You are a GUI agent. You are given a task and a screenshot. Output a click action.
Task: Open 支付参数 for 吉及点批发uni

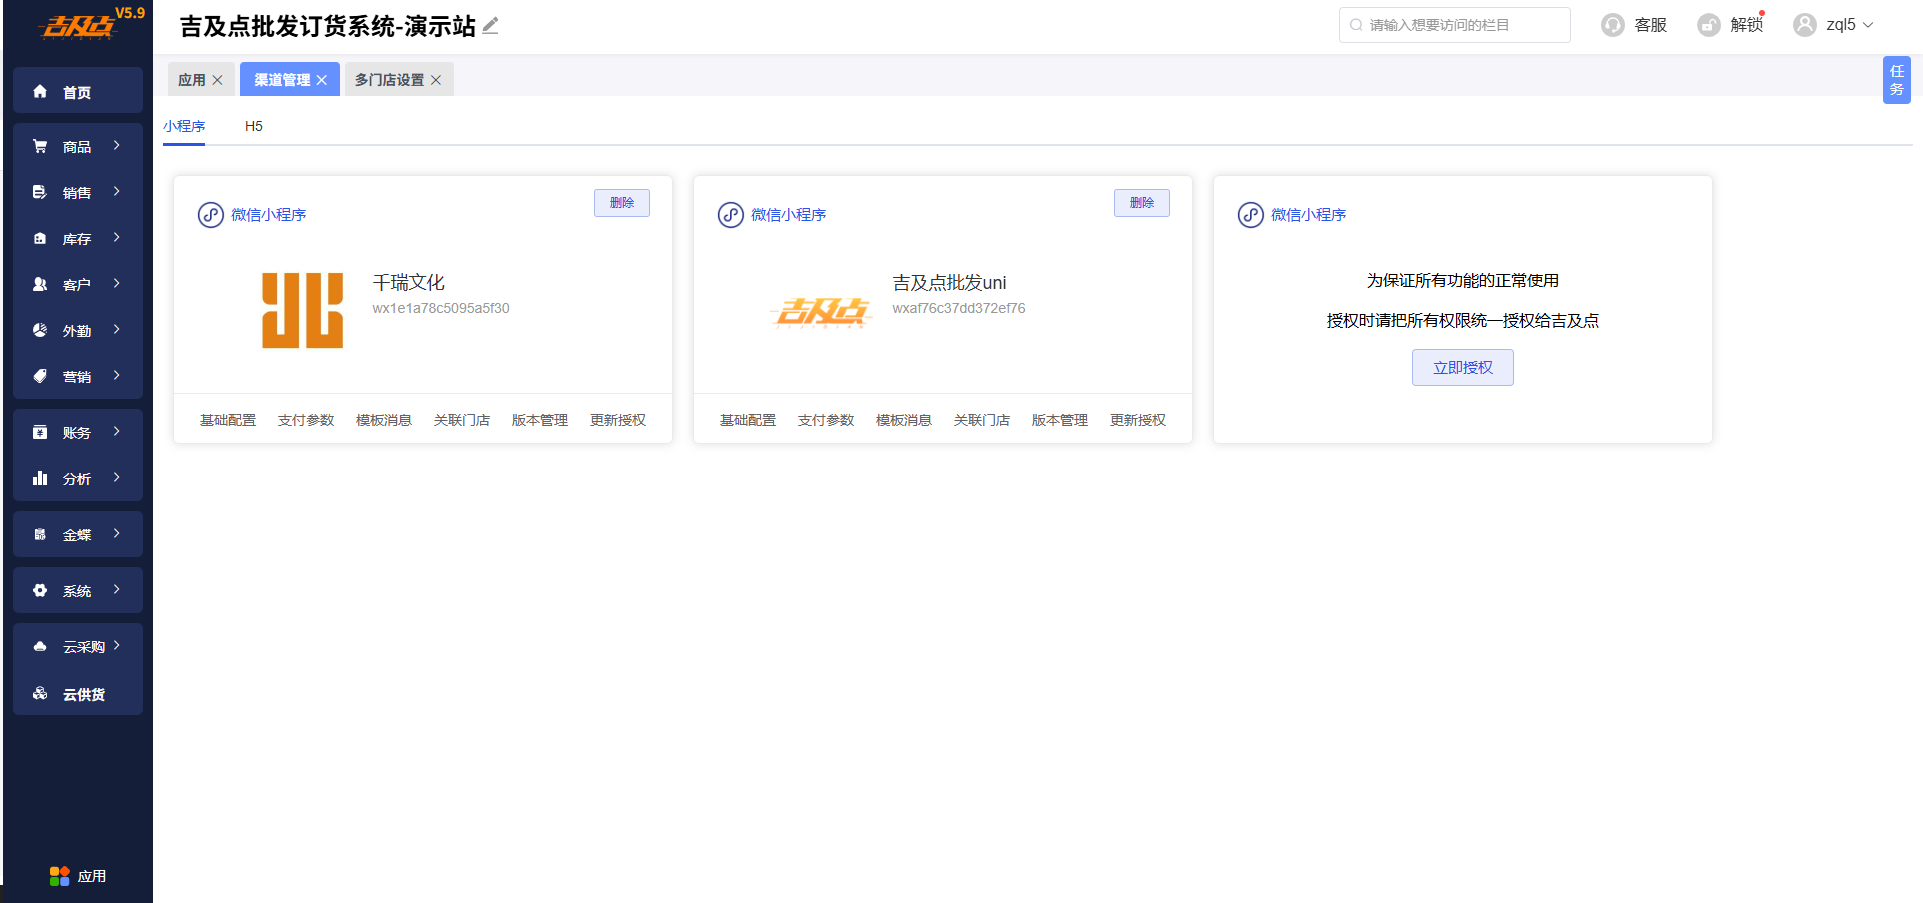826,420
